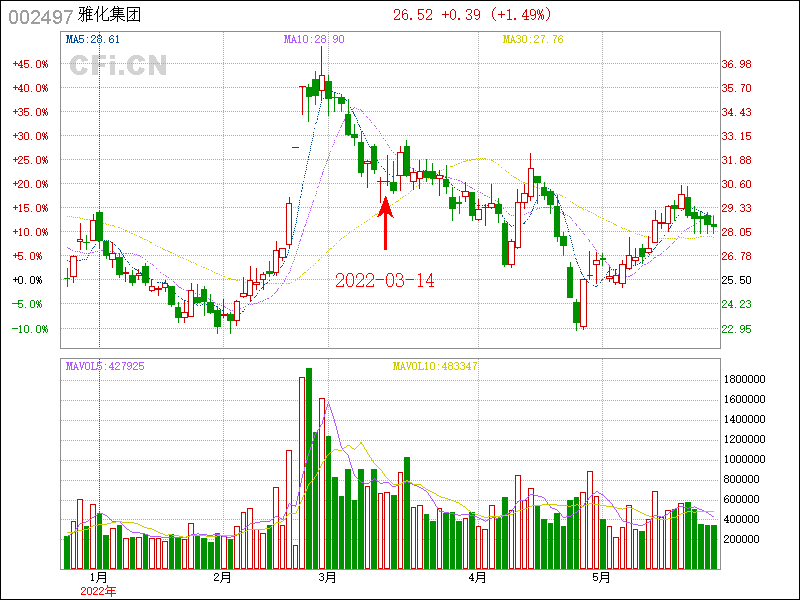Click the 28.05 price axis label

pos(736,232)
